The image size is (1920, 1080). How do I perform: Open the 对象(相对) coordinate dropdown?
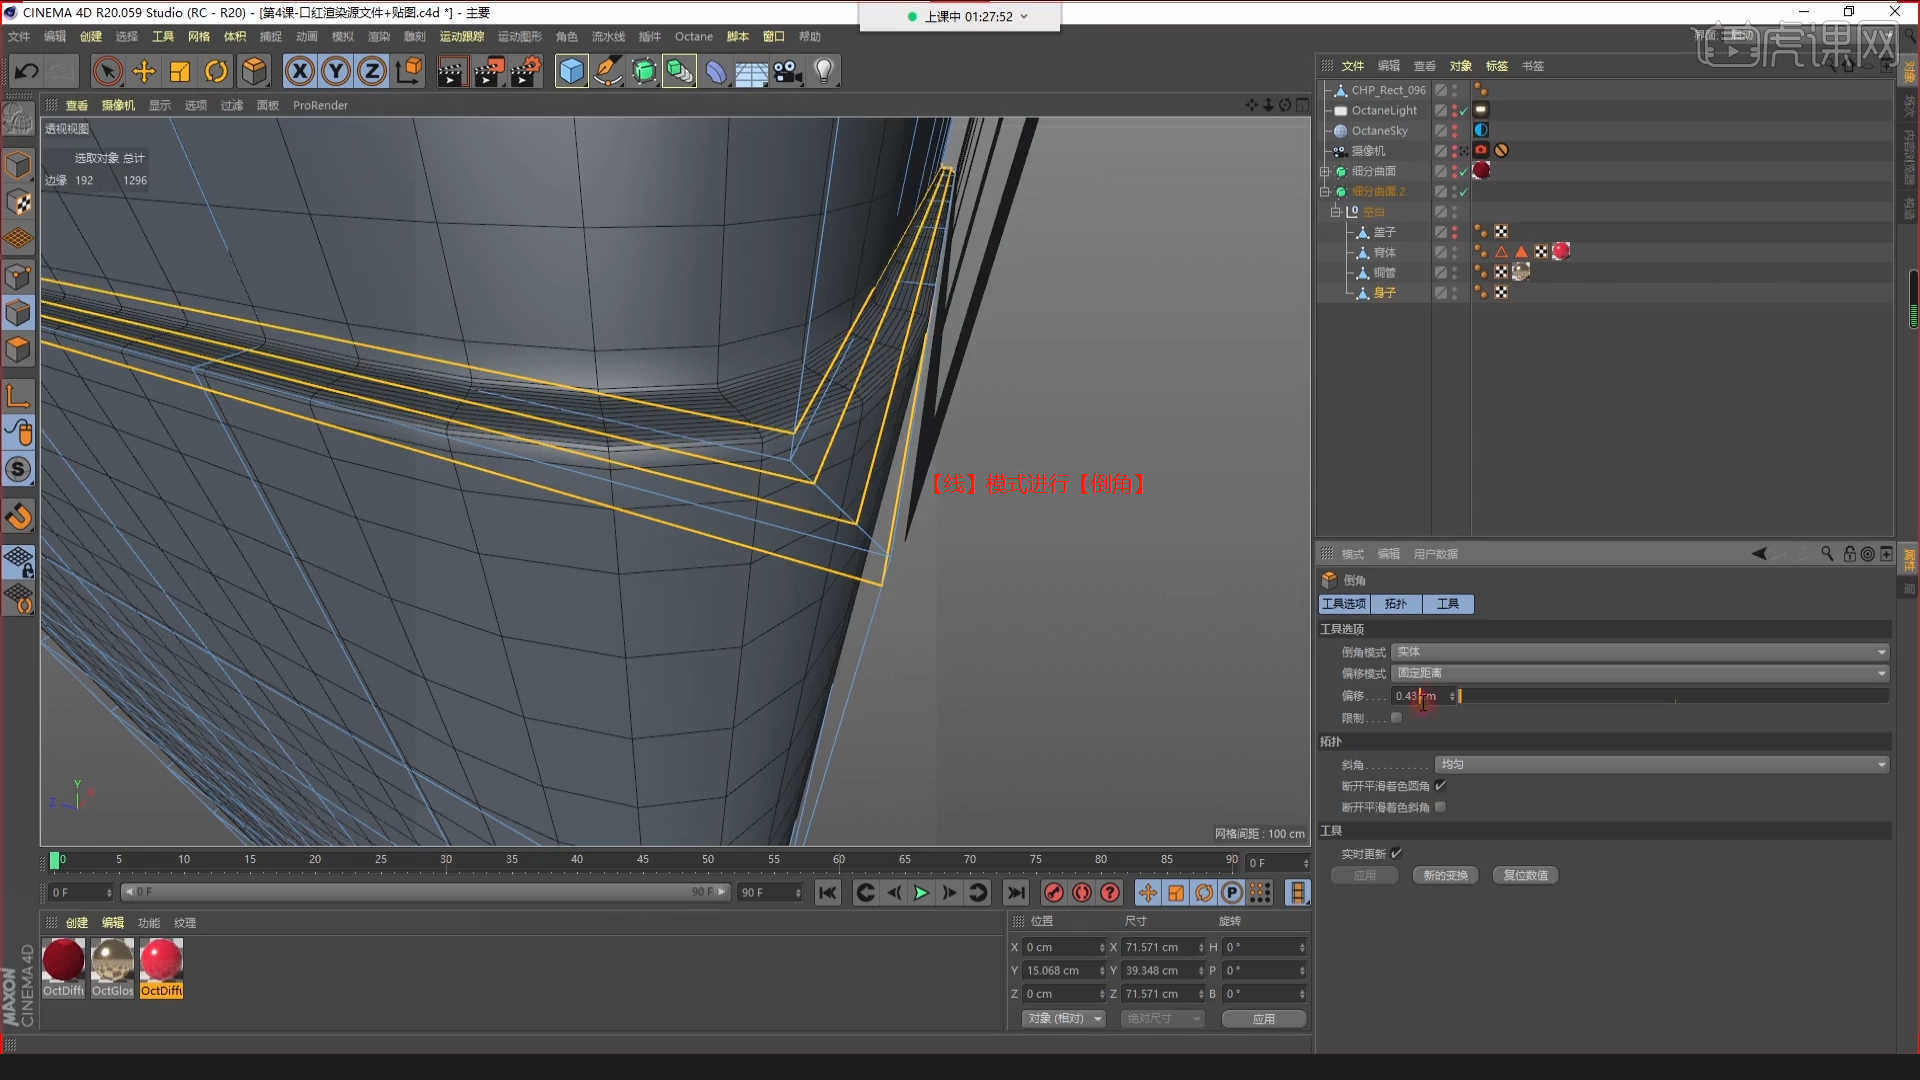(x=1063, y=1018)
